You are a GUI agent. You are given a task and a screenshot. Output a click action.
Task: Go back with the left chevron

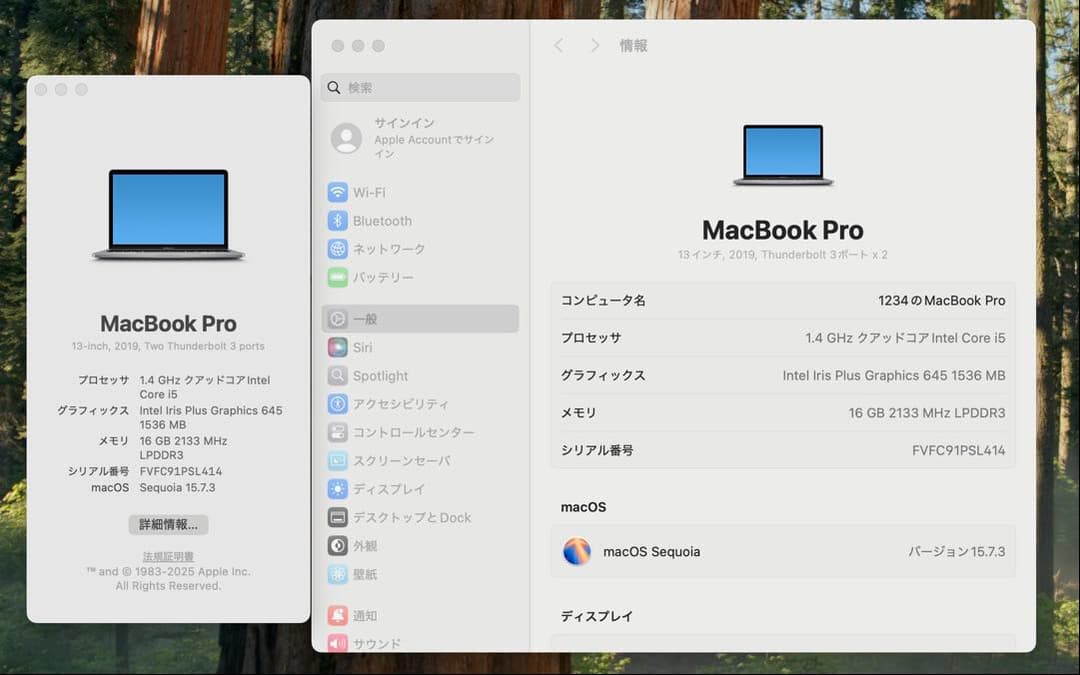[x=559, y=45]
